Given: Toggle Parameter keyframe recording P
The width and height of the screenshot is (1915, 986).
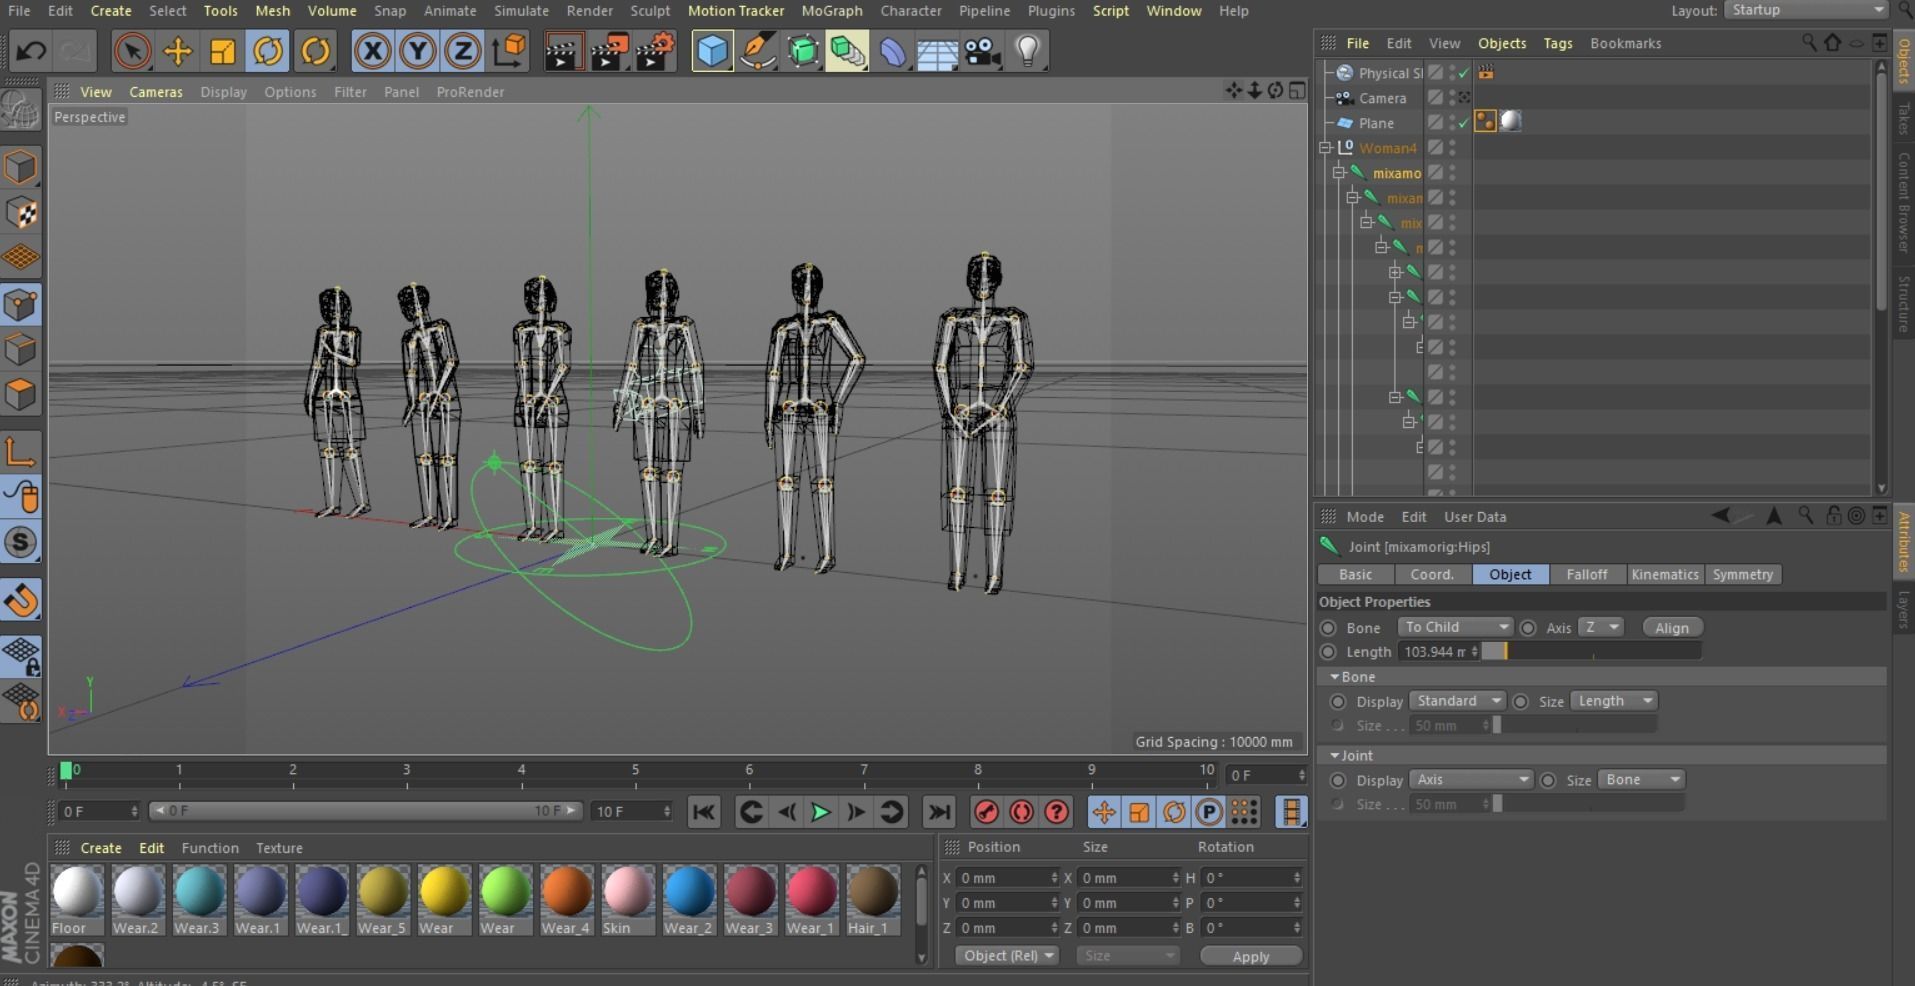Looking at the screenshot, I should pos(1209,812).
